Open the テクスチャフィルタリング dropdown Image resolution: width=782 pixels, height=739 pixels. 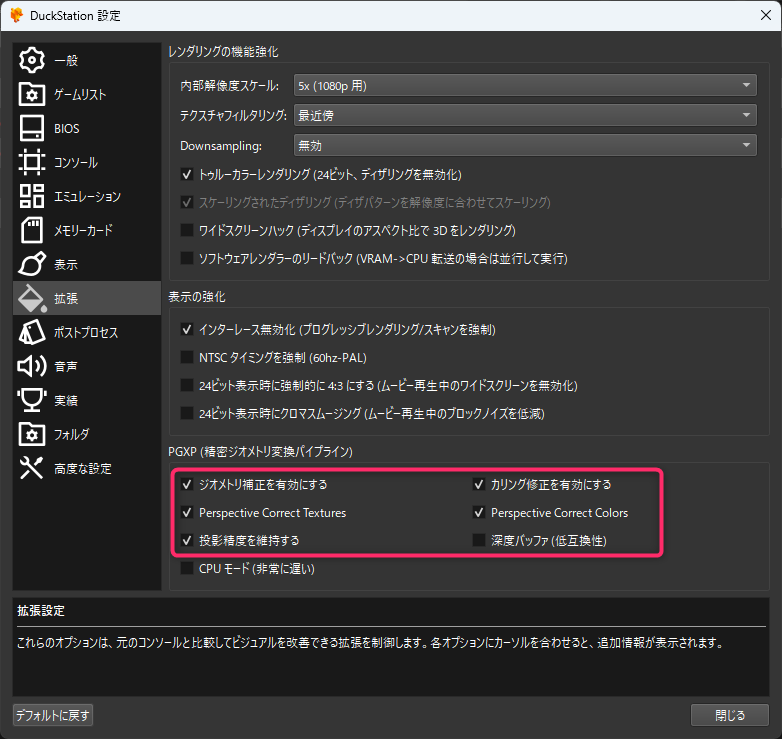(525, 115)
